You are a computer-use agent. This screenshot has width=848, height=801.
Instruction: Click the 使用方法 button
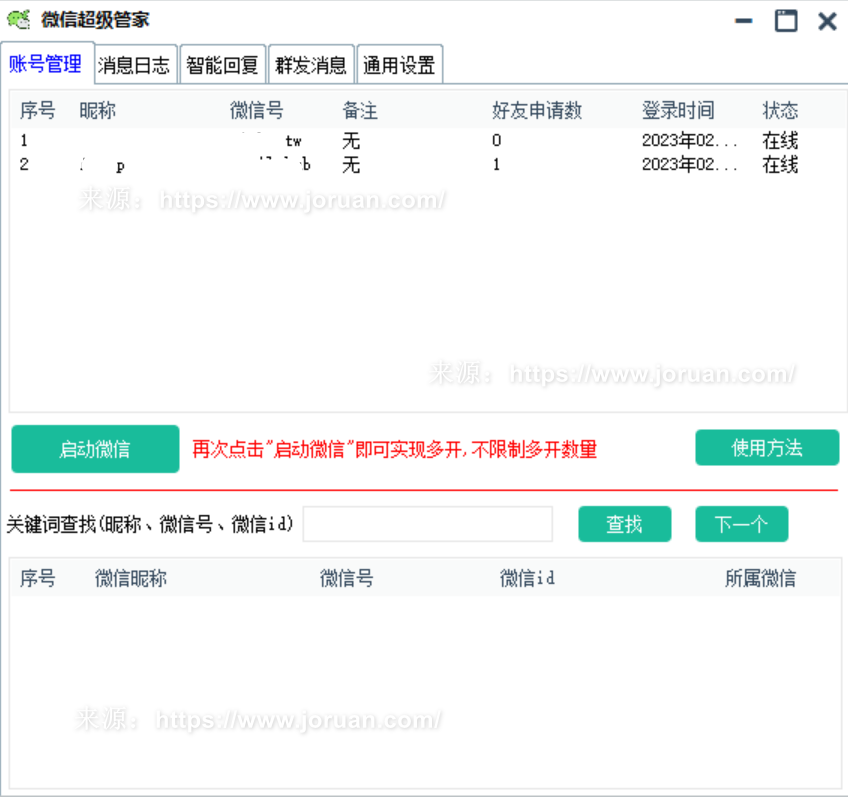coord(767,448)
